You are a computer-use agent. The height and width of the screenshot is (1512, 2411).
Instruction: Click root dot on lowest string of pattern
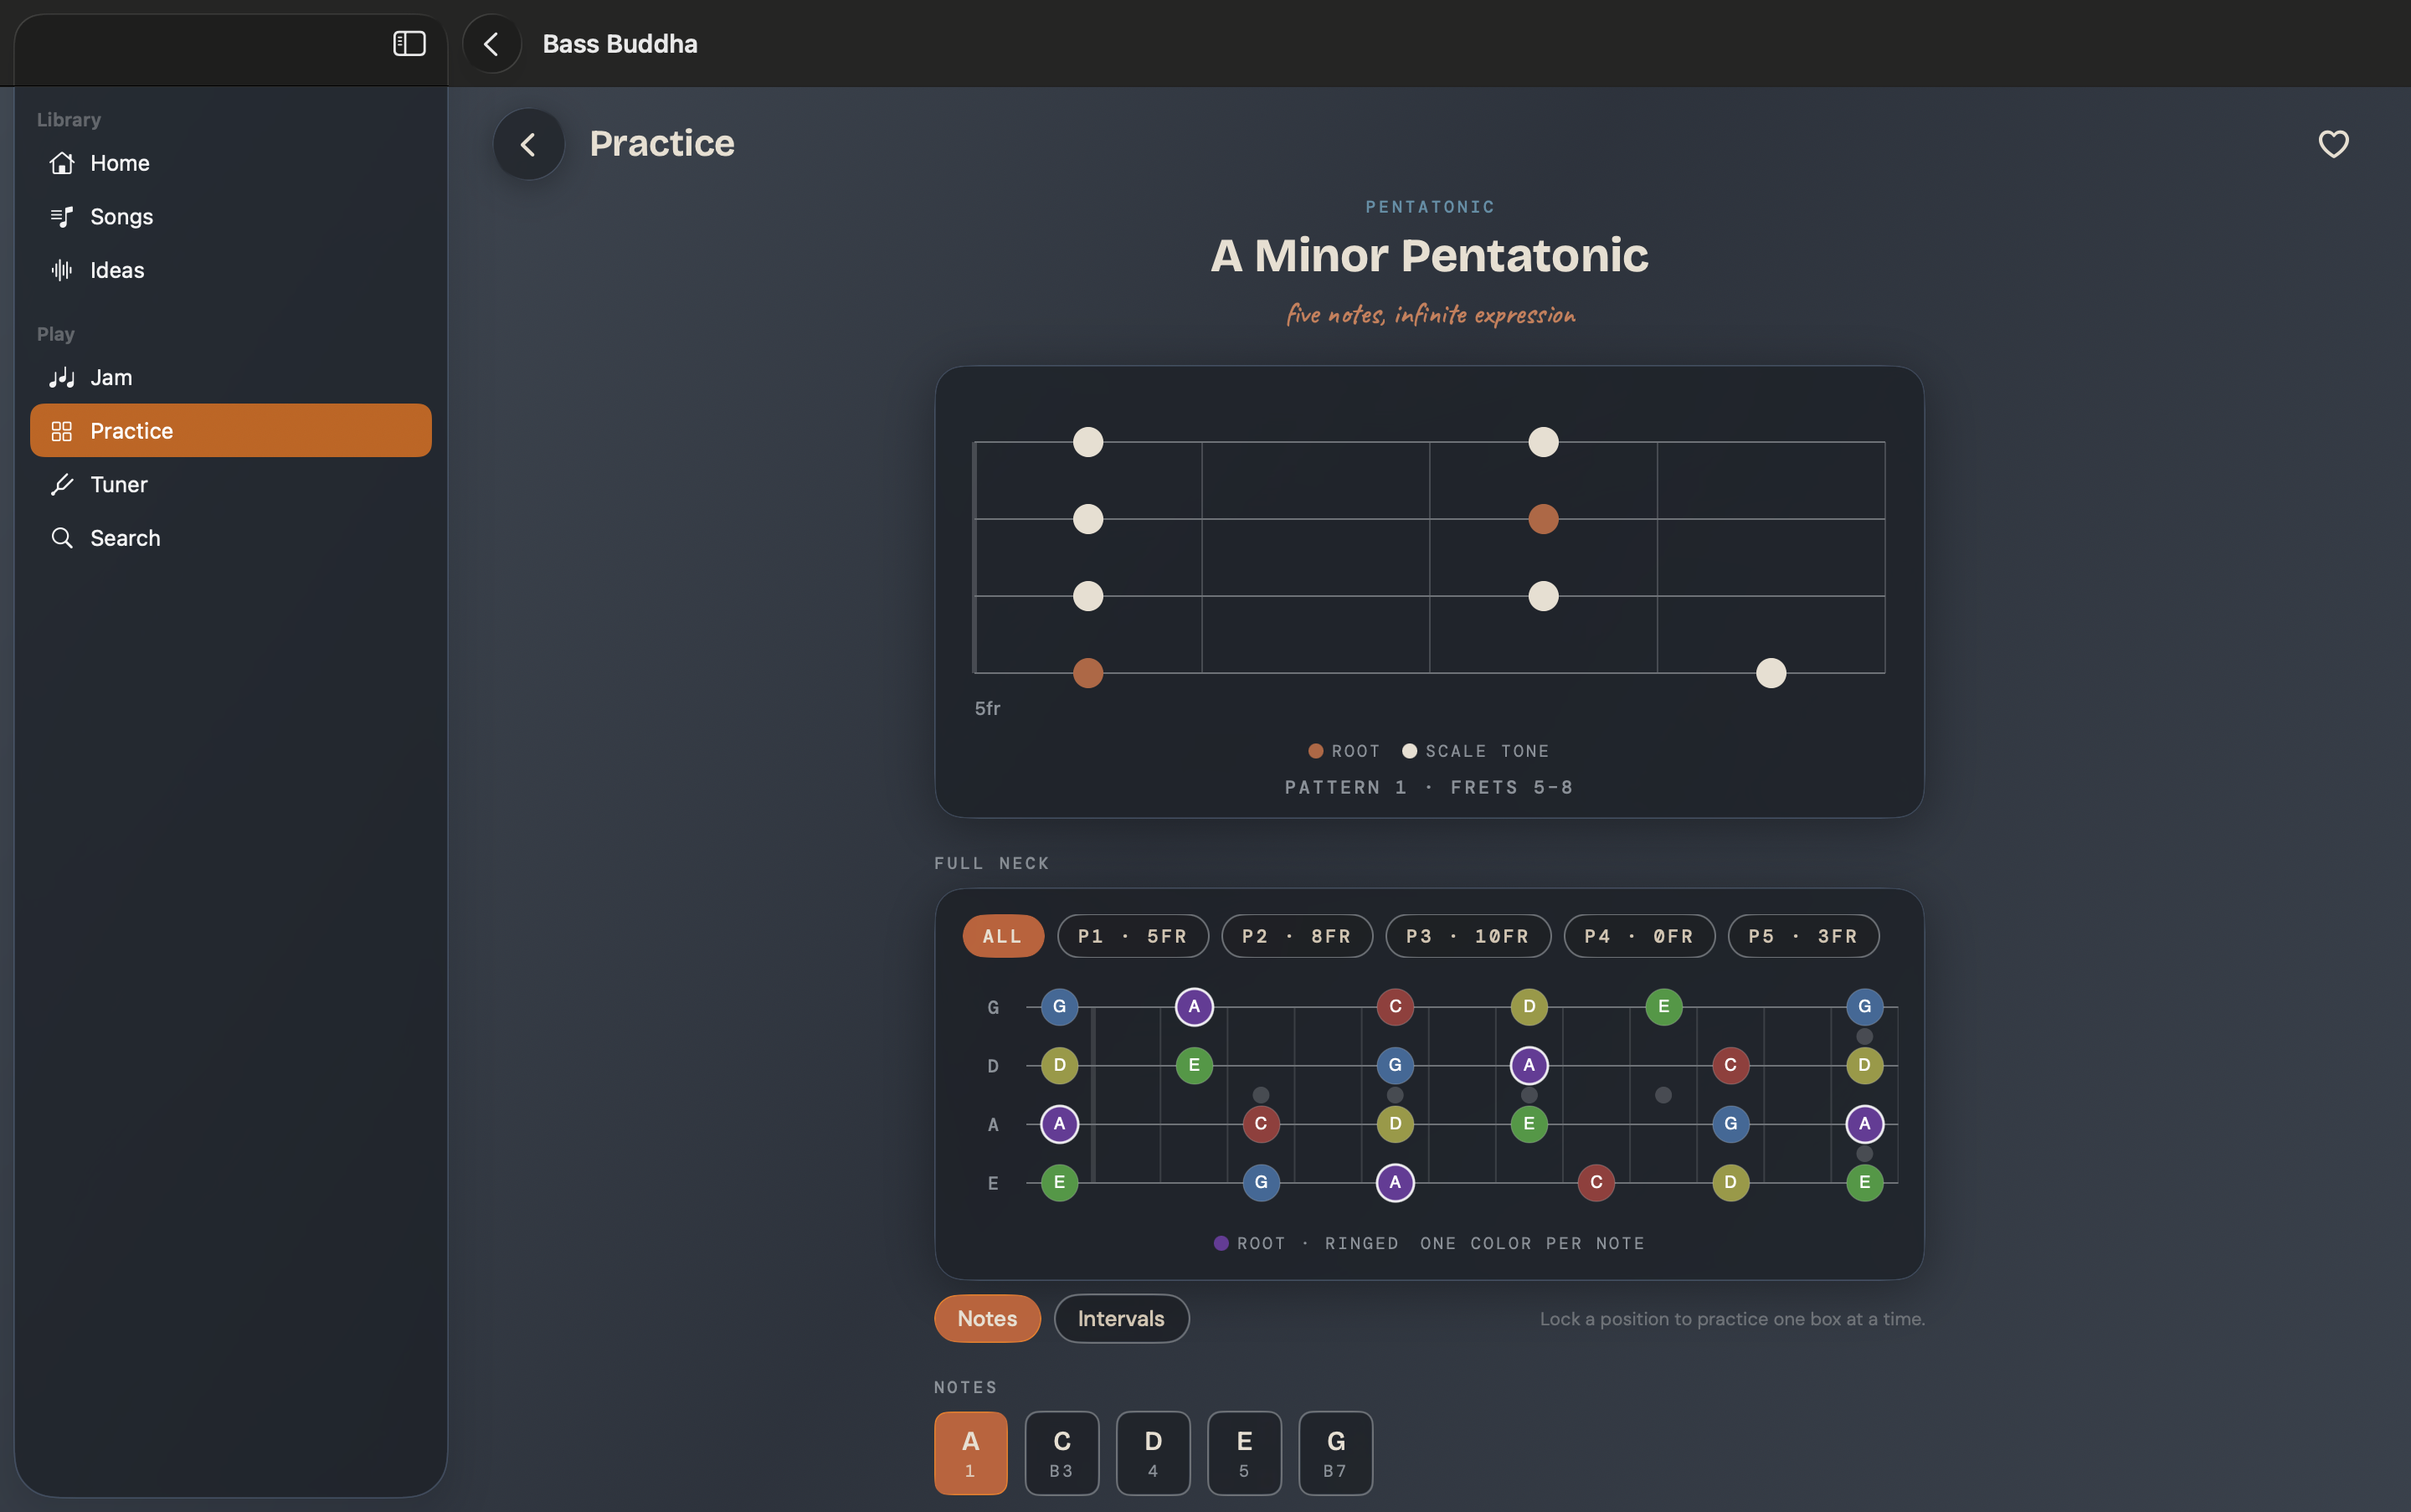(x=1088, y=673)
